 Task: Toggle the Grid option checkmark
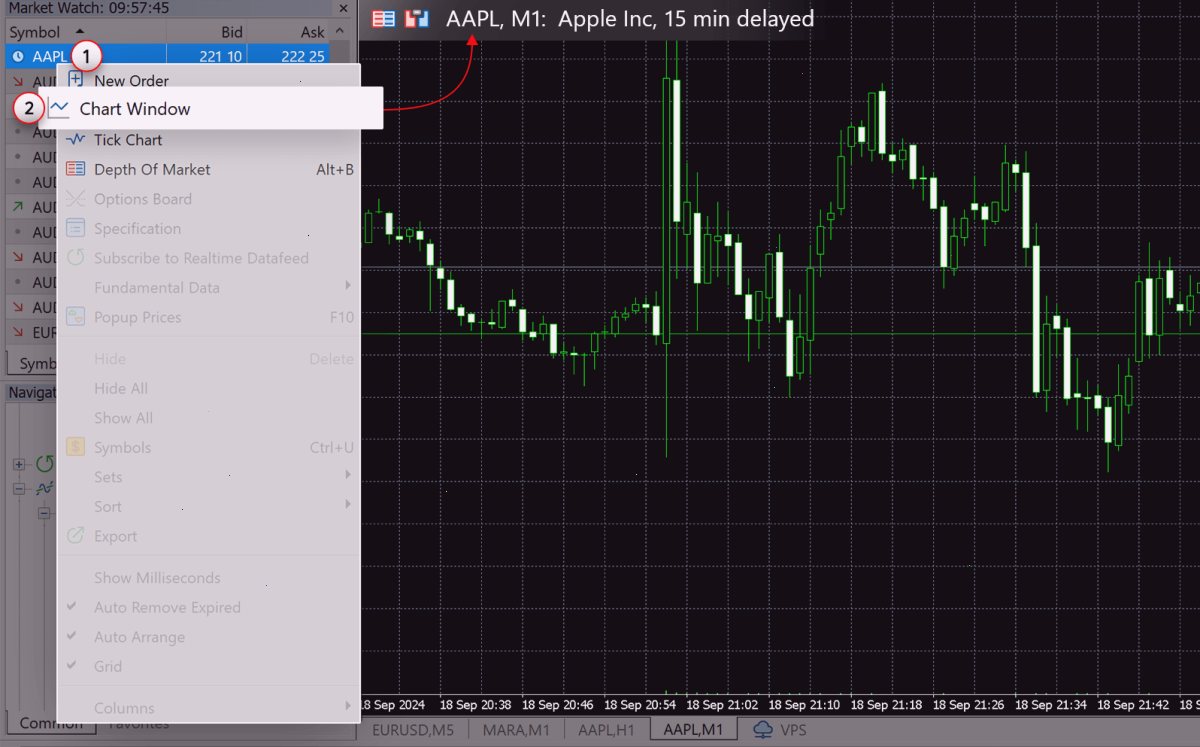click(72, 666)
